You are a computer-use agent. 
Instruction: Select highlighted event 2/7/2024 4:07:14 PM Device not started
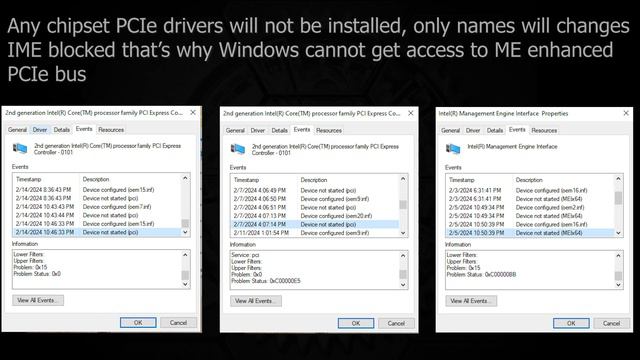click(x=315, y=224)
